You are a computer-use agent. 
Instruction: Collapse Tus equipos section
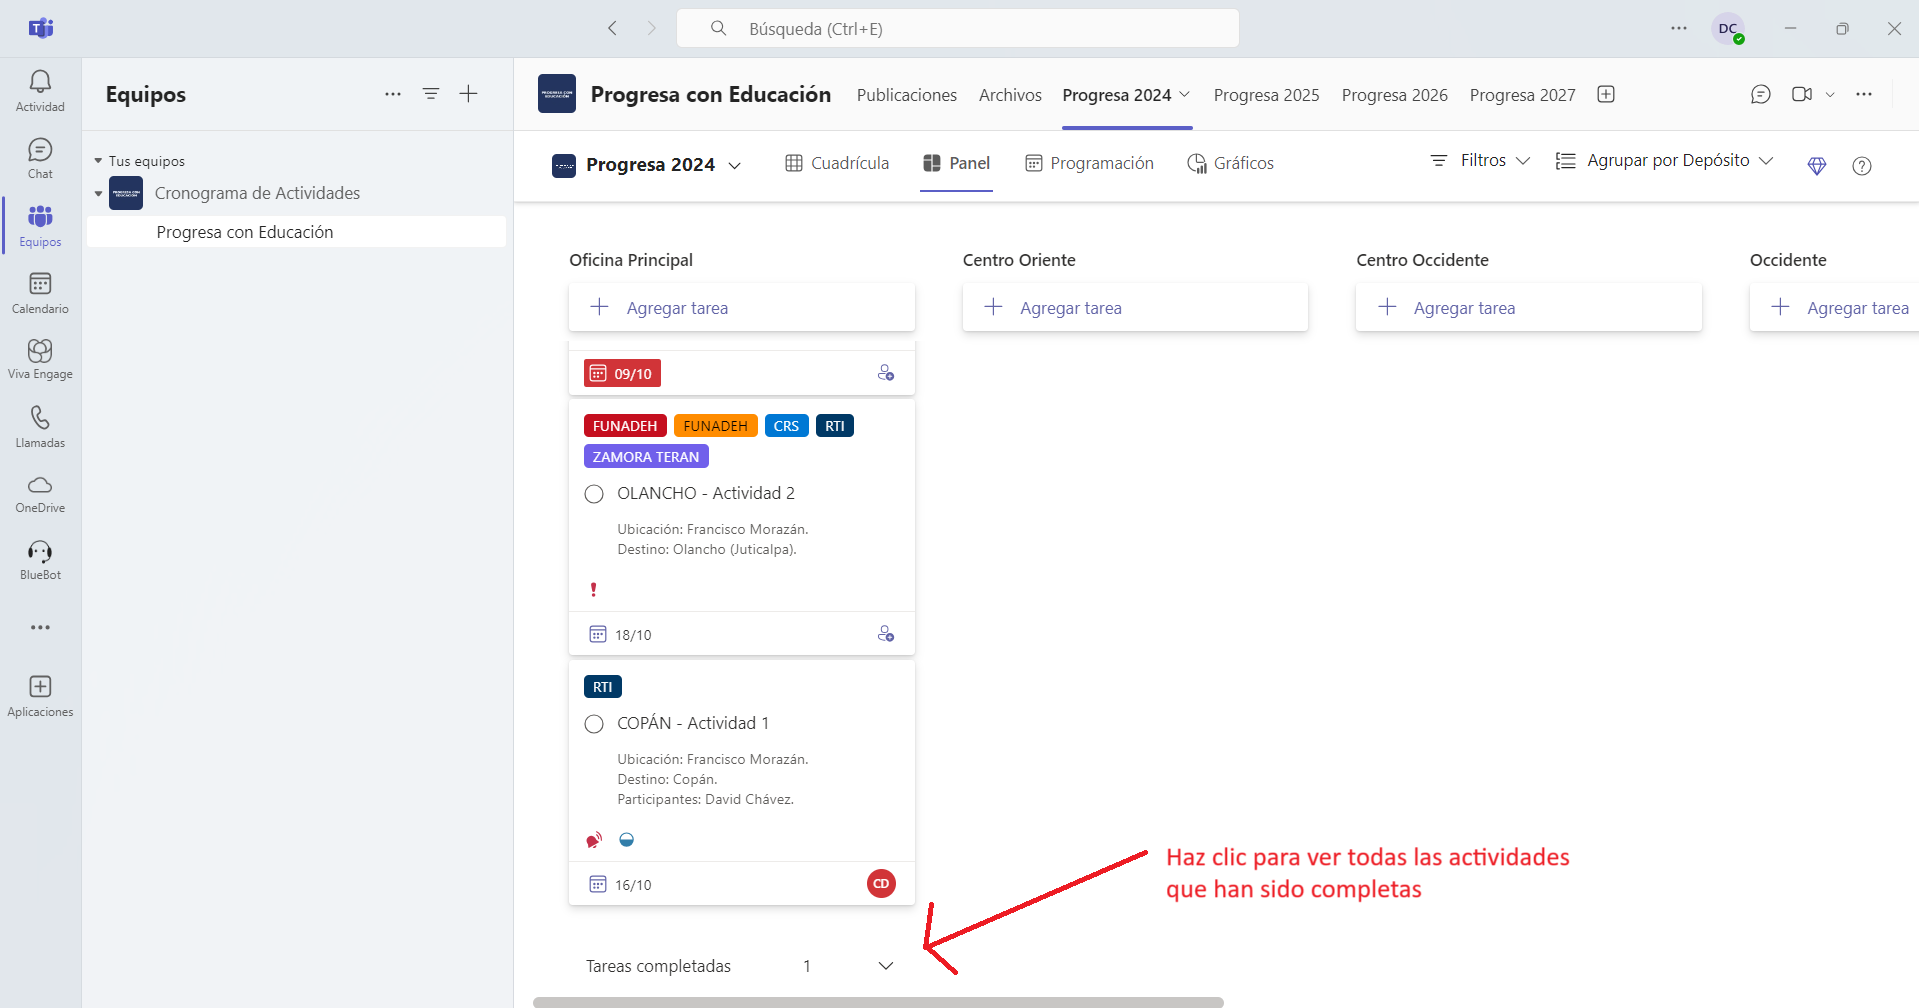(98, 161)
